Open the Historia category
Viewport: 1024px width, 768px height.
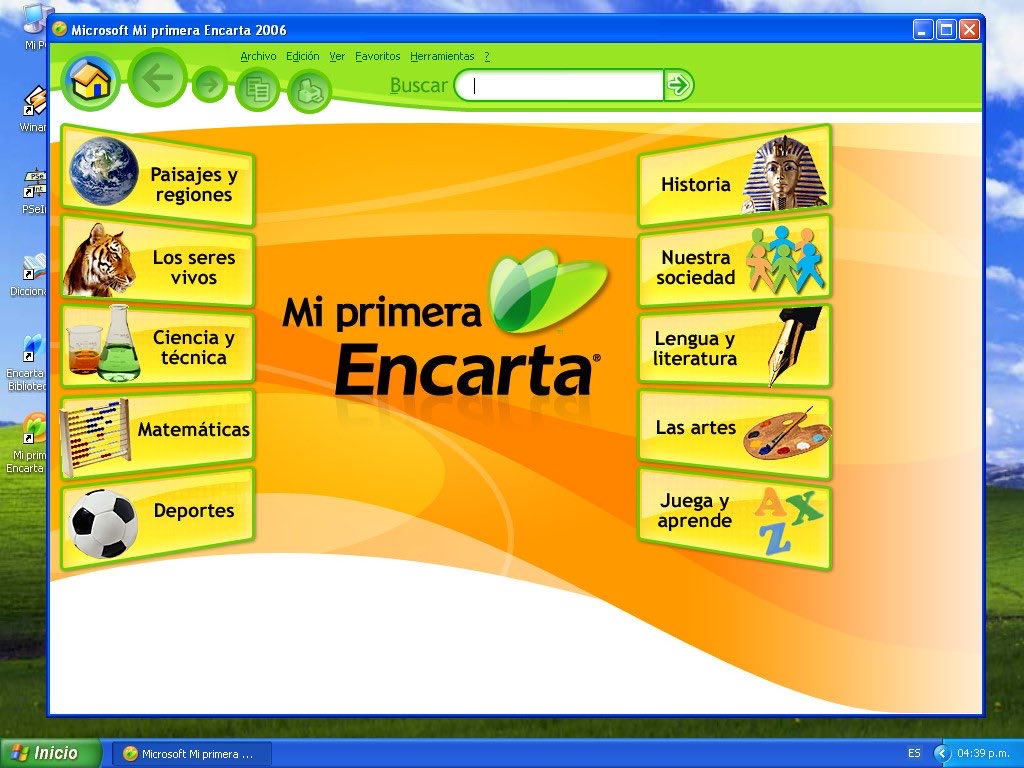coord(734,176)
